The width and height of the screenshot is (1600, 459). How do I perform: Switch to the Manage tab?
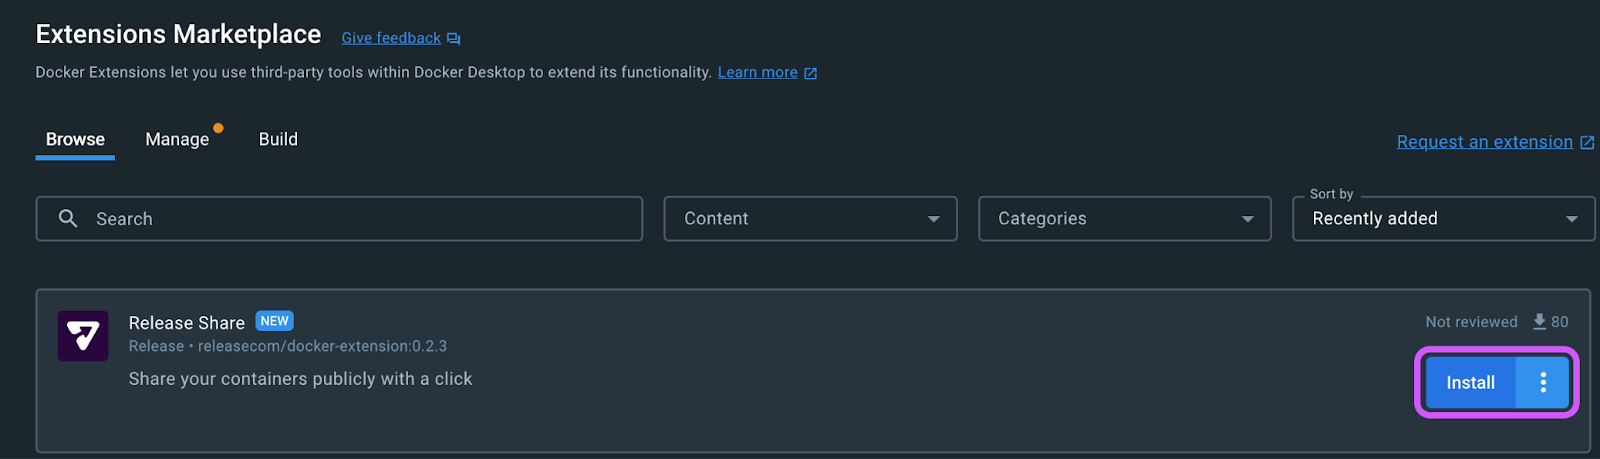click(x=177, y=139)
